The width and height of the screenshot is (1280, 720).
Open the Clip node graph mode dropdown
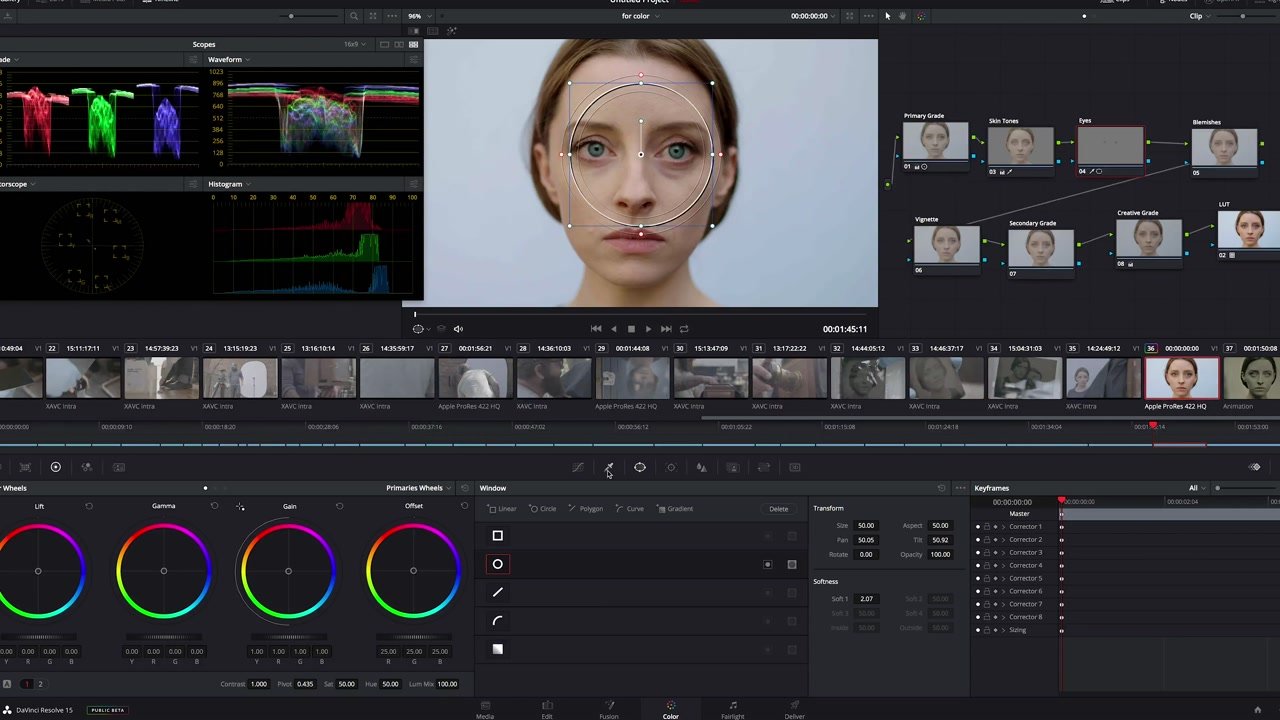point(1199,16)
